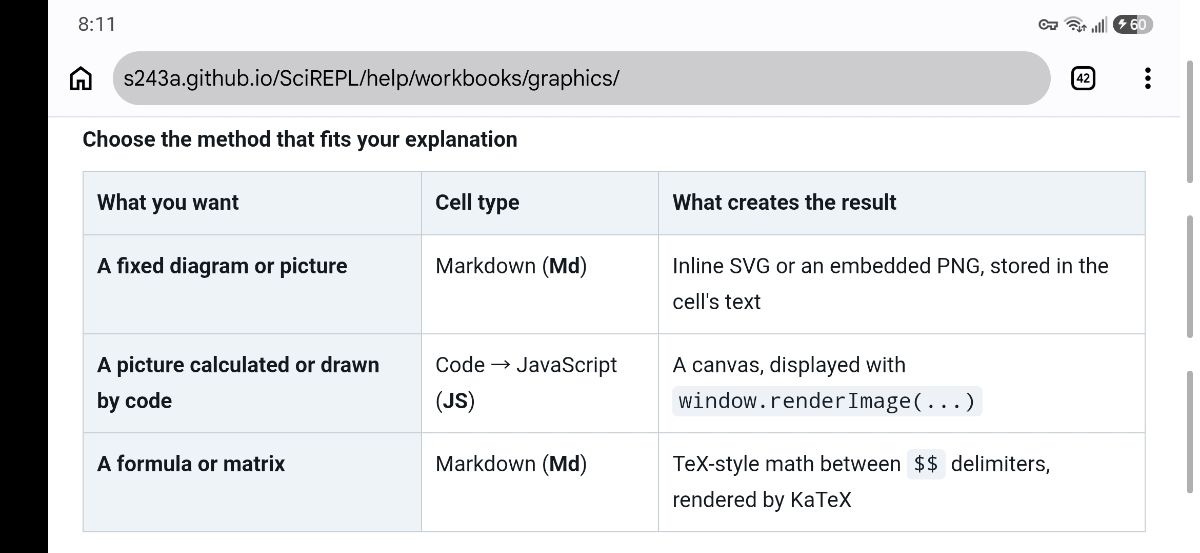Click the 'A fixed diagram or picture' cell
1200x553 pixels.
(x=252, y=284)
